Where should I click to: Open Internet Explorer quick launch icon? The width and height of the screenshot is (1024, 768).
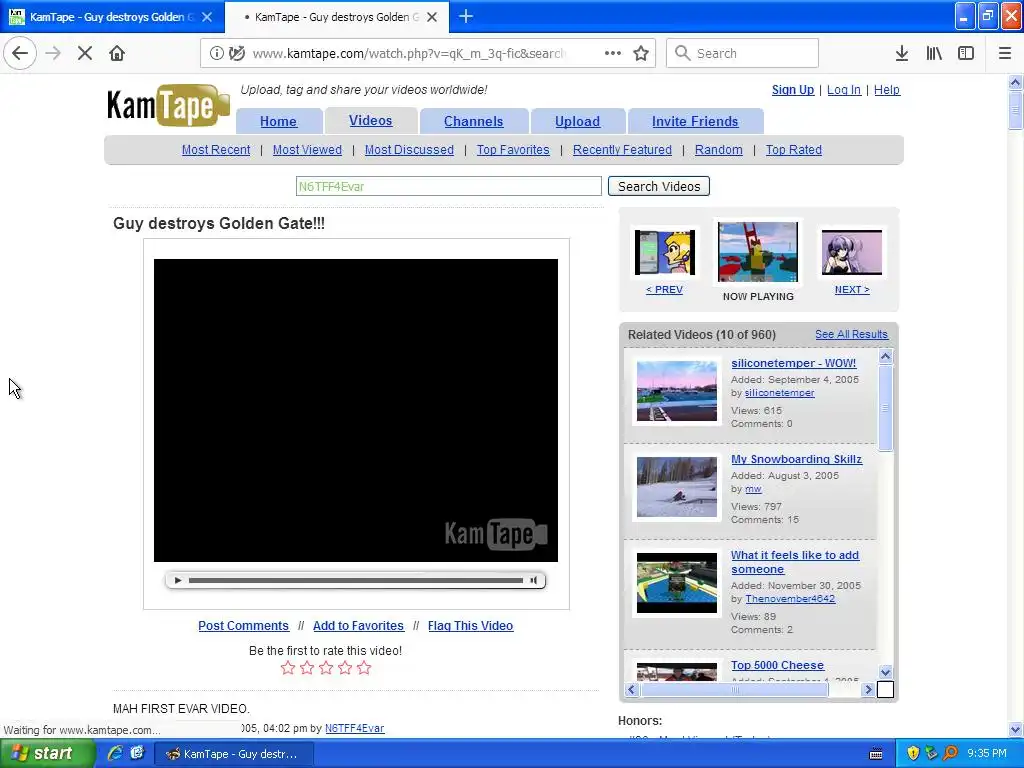(x=115, y=753)
